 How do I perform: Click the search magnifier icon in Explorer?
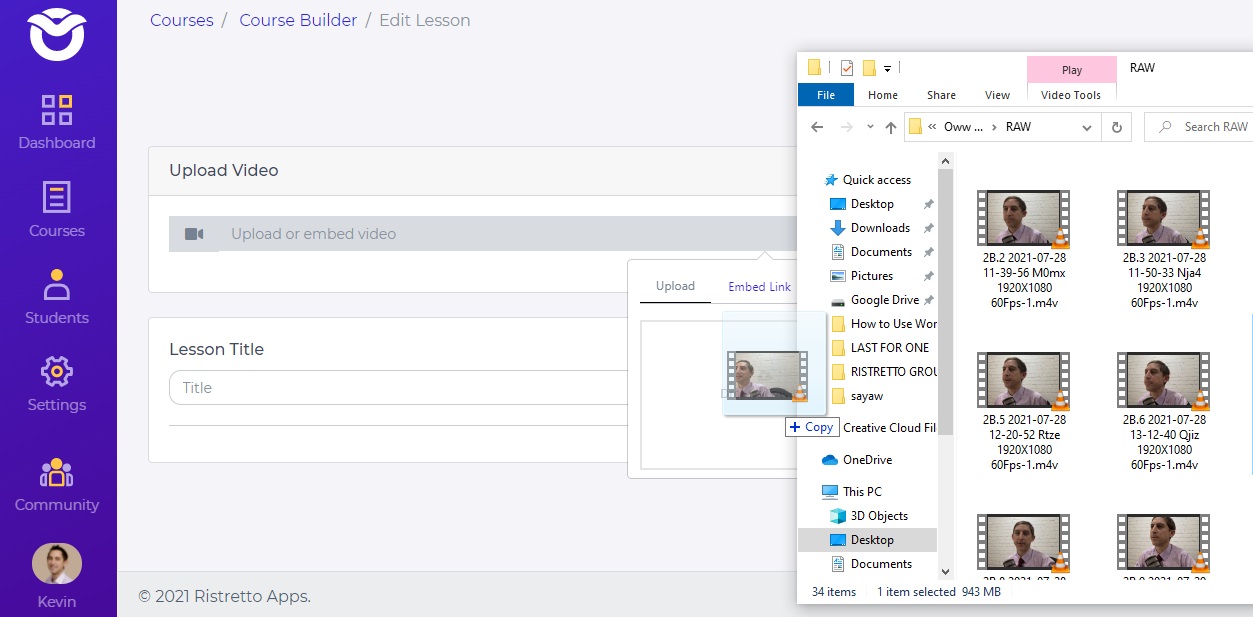coord(1166,127)
